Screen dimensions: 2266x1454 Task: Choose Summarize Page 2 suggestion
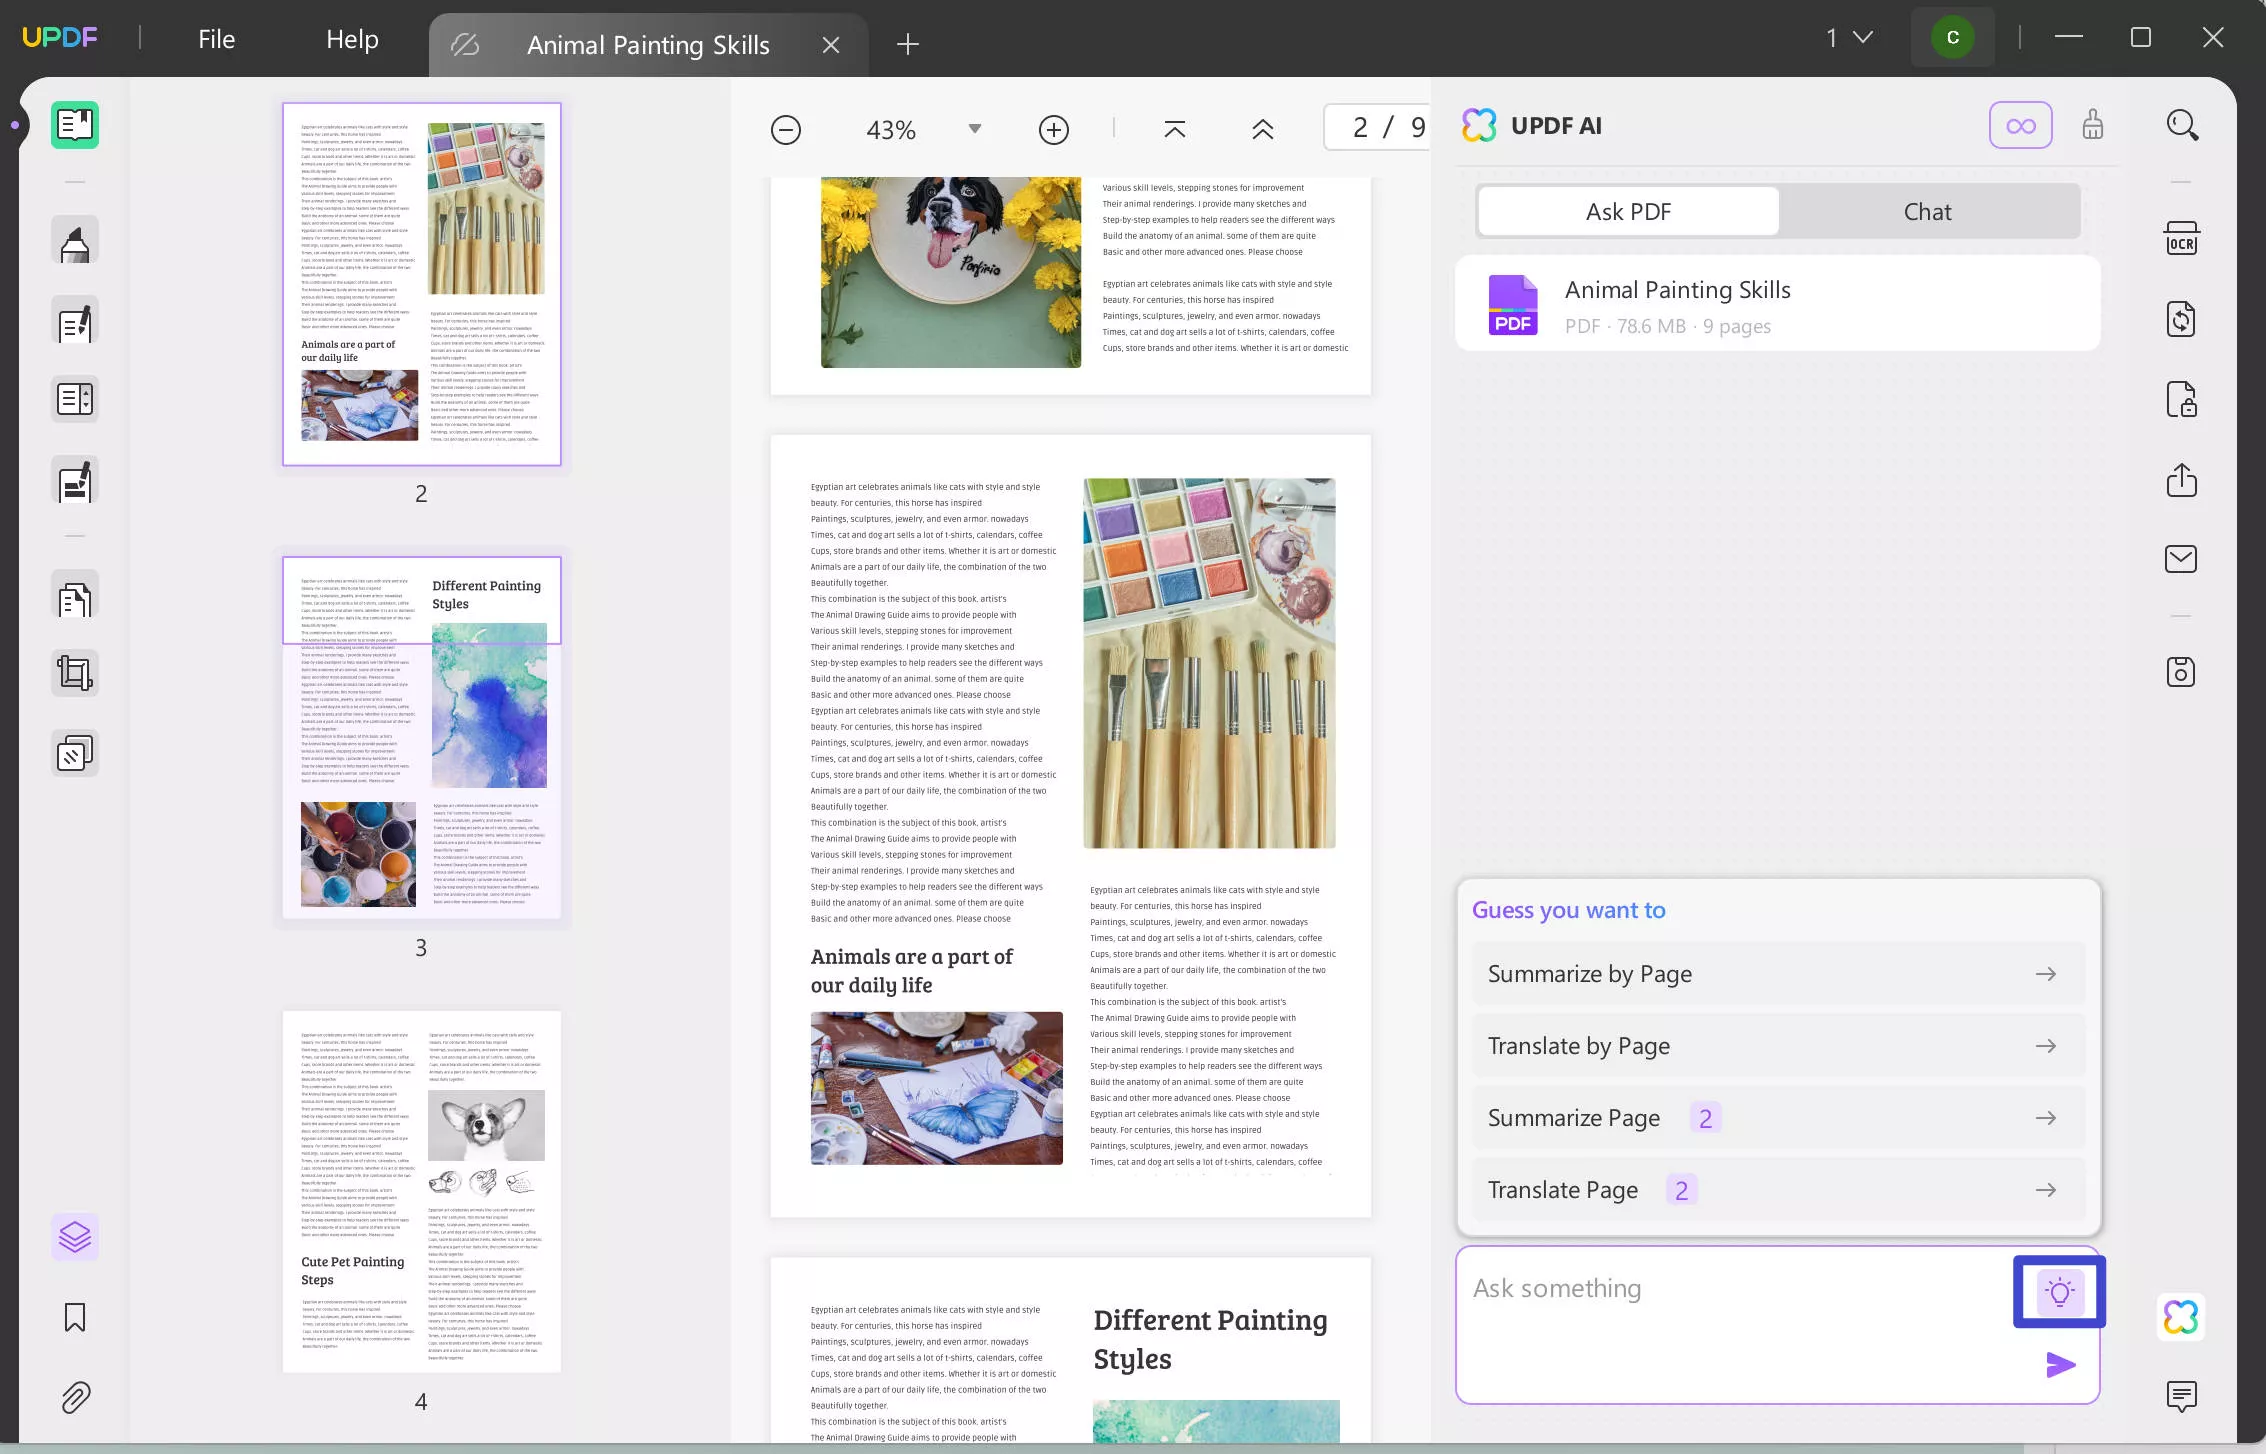(x=1778, y=1118)
